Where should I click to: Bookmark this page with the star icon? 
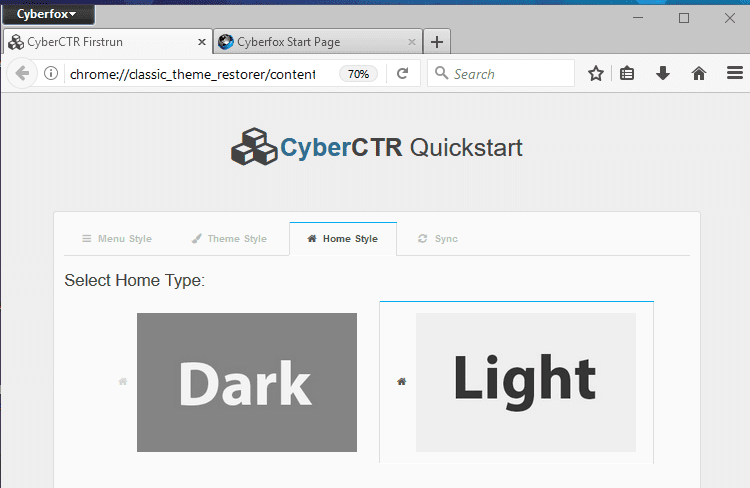tap(596, 74)
